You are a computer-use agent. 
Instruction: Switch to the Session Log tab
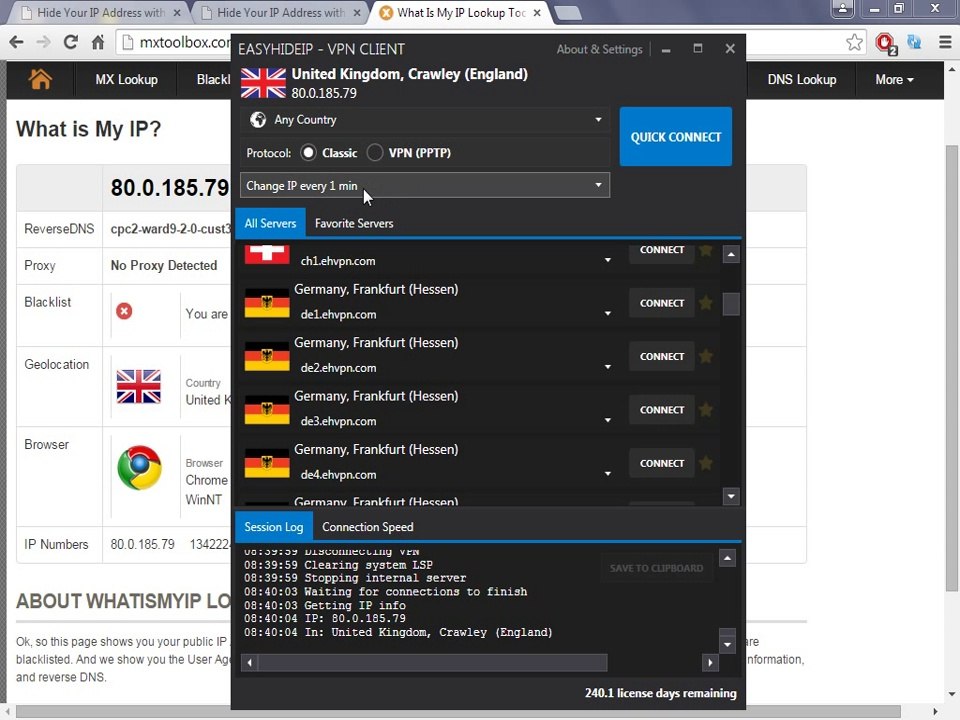click(x=274, y=527)
